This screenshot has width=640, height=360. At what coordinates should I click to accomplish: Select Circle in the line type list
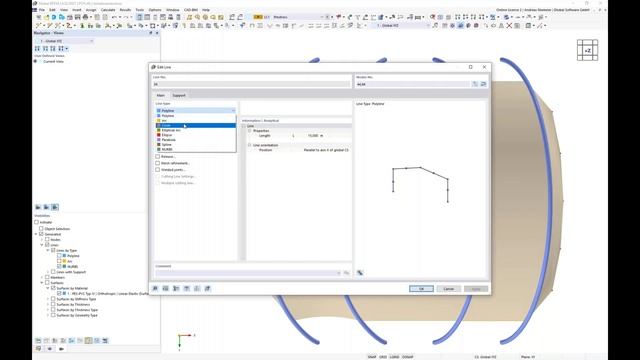point(196,125)
